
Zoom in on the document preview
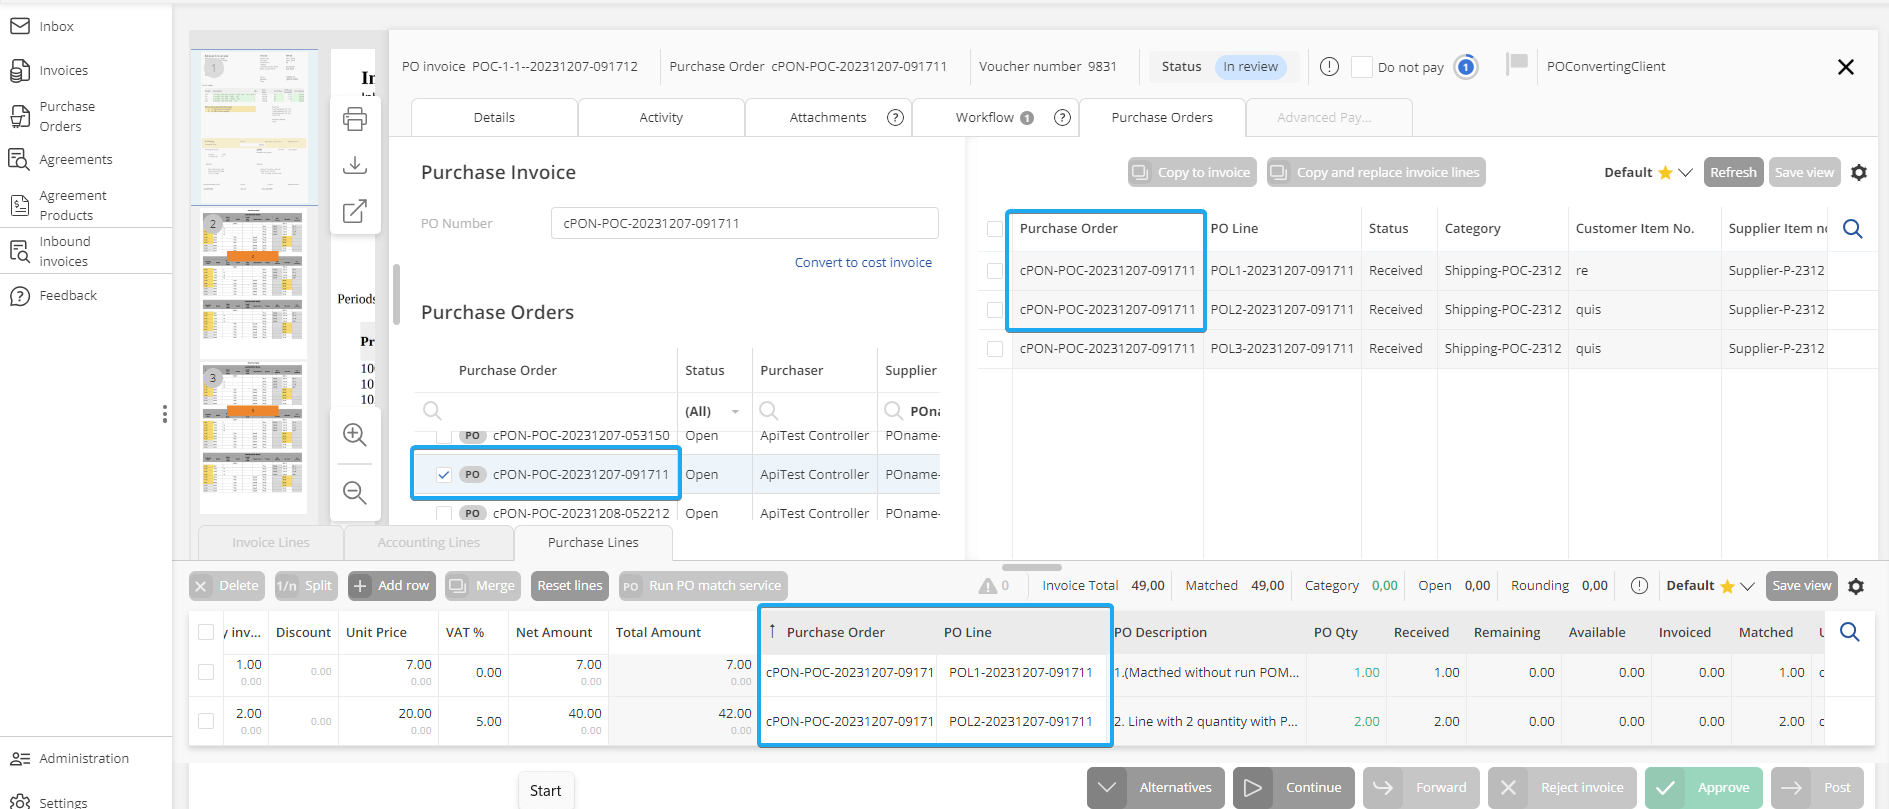(x=355, y=435)
